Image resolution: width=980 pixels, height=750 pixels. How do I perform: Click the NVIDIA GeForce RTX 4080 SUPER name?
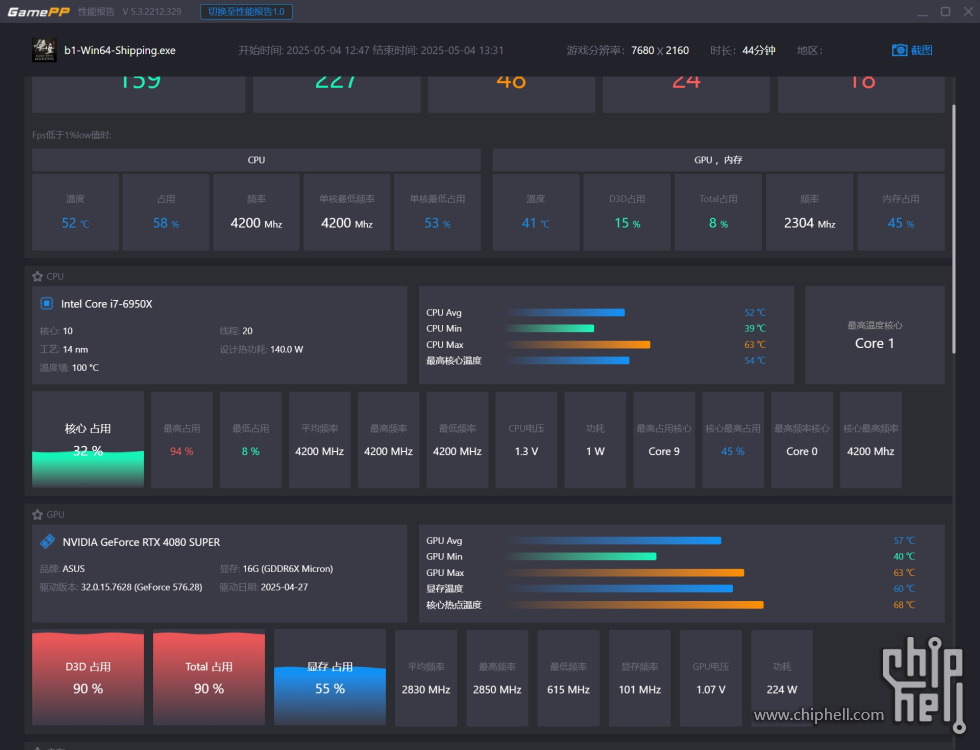[x=141, y=542]
